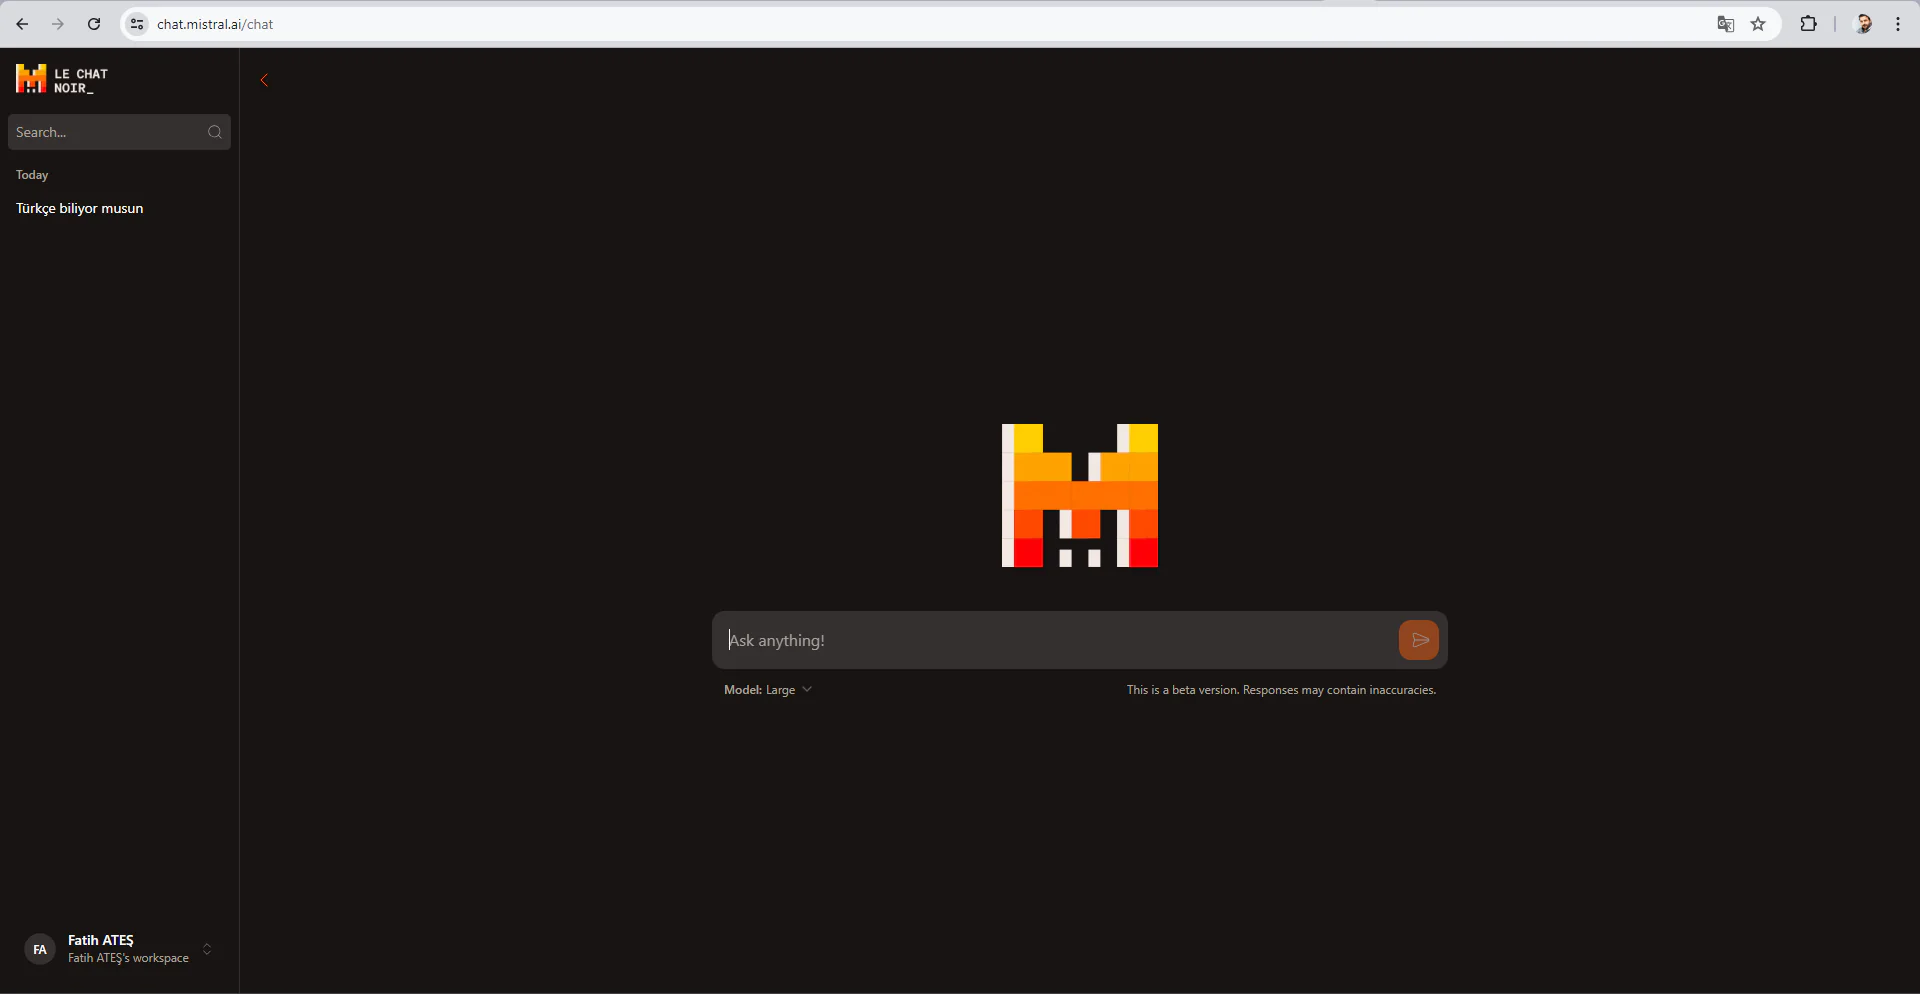Click the 'Today' section heading
1920x994 pixels.
32,175
